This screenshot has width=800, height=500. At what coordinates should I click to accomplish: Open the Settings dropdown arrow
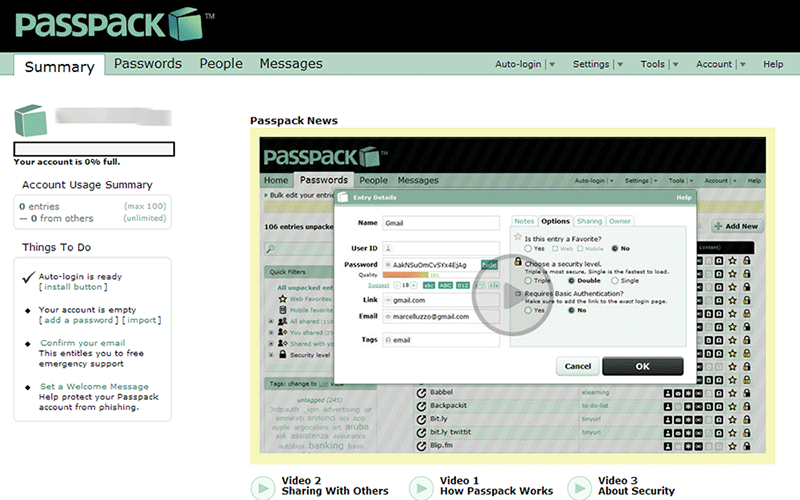pos(620,64)
